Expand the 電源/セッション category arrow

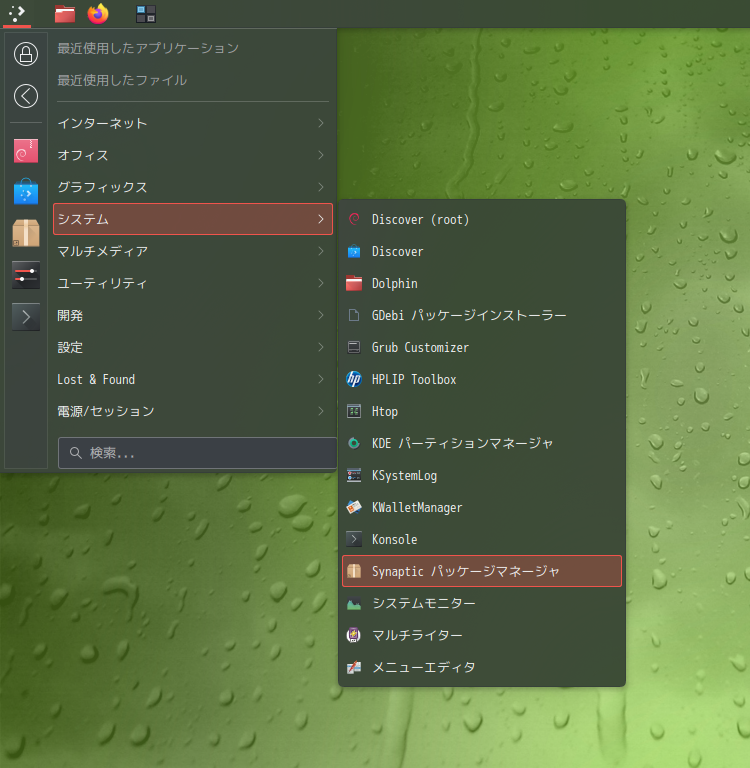point(321,411)
